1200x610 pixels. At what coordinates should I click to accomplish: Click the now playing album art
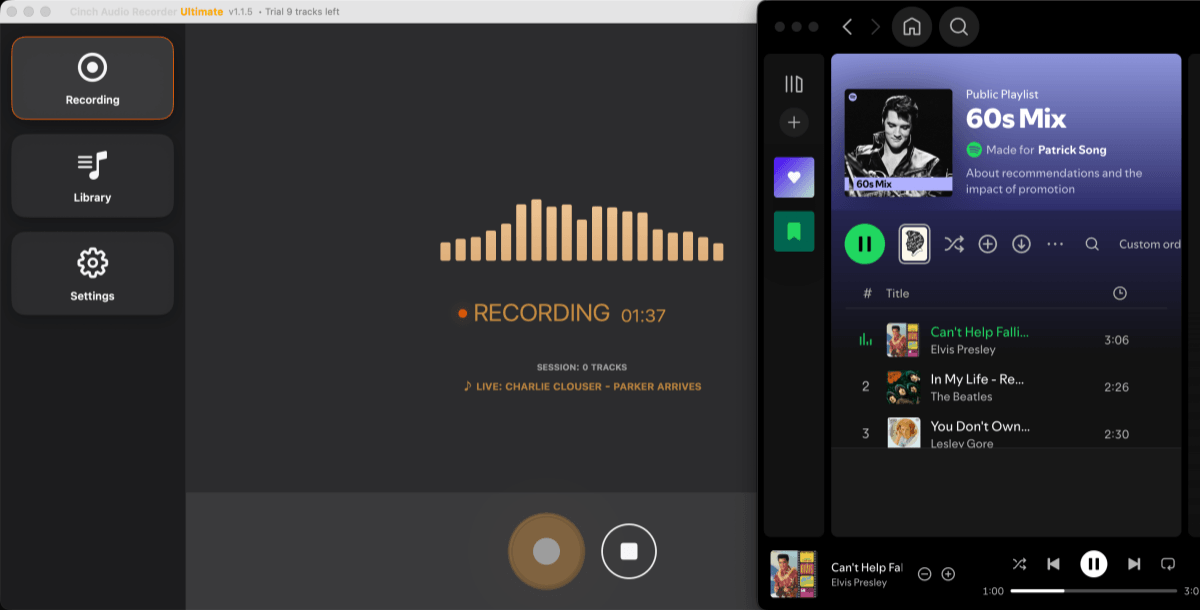pyautogui.click(x=793, y=574)
